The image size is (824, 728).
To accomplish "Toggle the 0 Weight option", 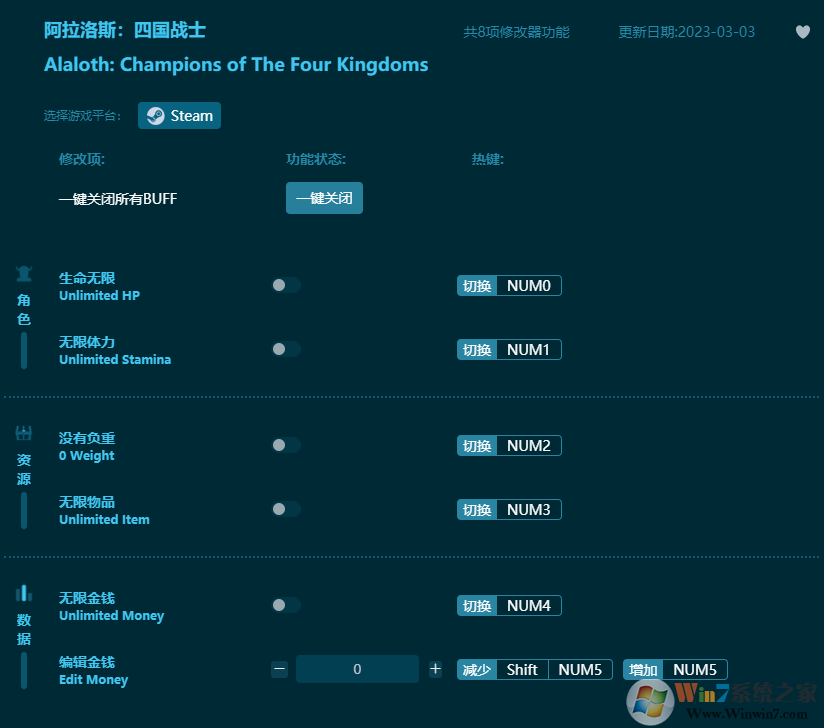I will point(285,446).
